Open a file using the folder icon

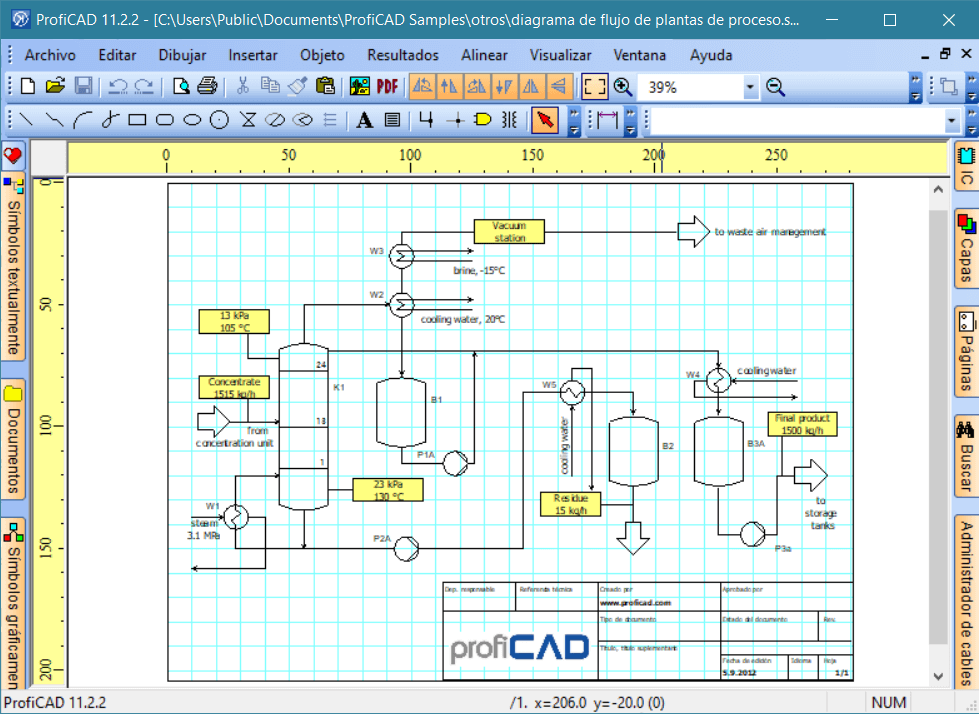point(55,86)
